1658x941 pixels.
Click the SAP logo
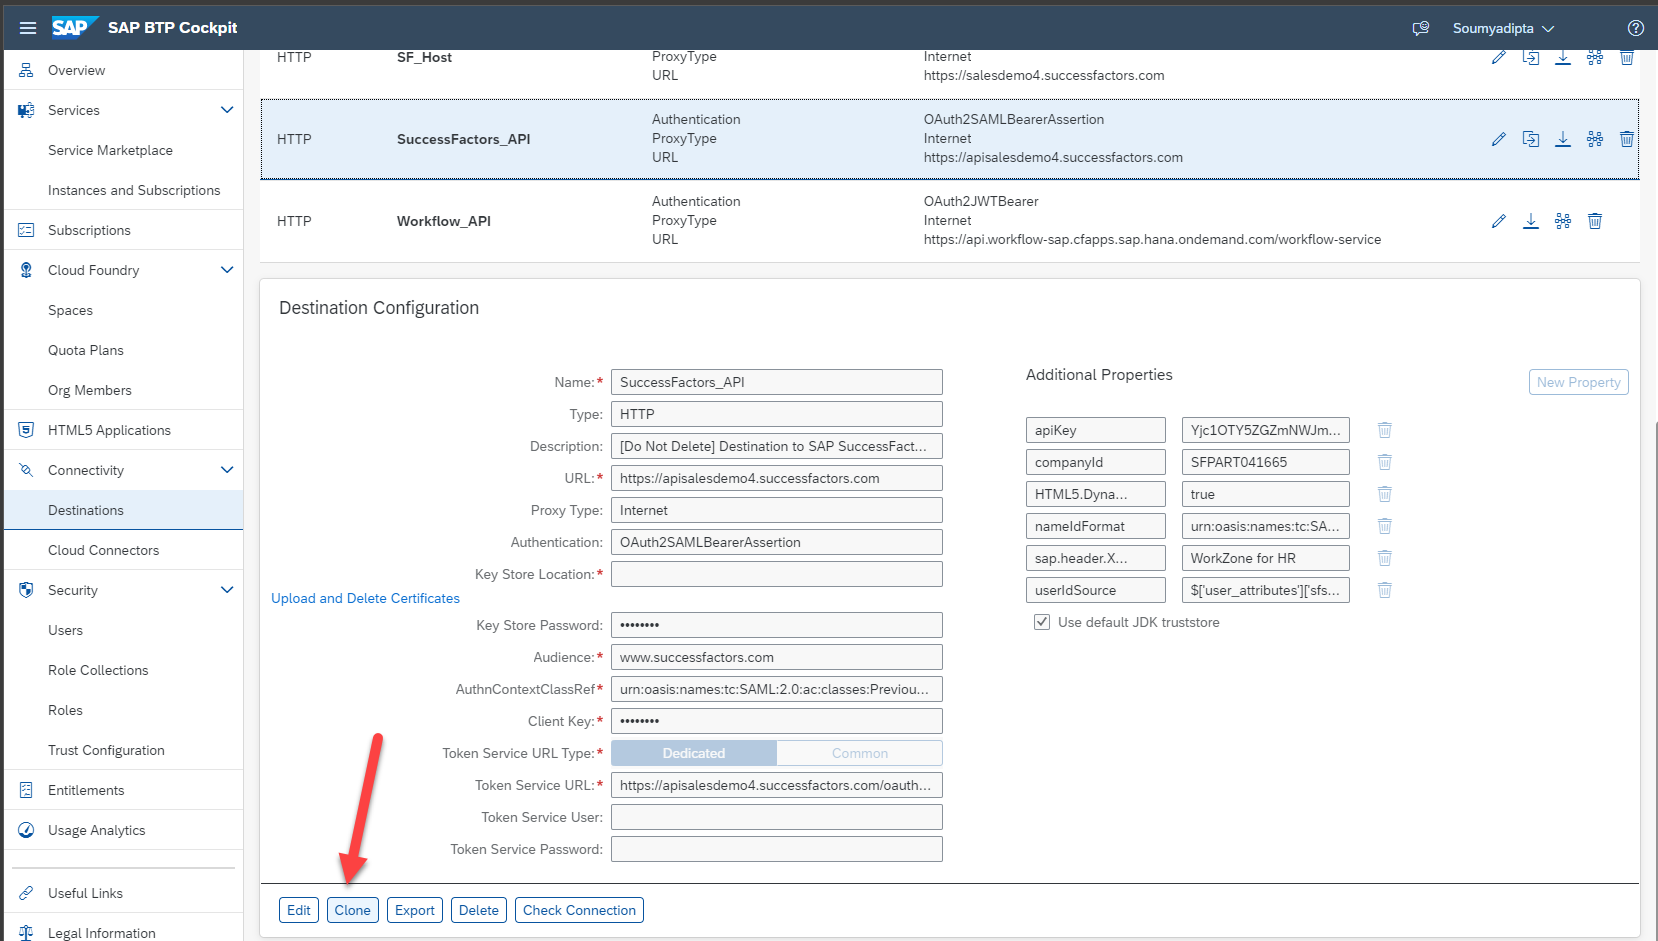pyautogui.click(x=74, y=27)
